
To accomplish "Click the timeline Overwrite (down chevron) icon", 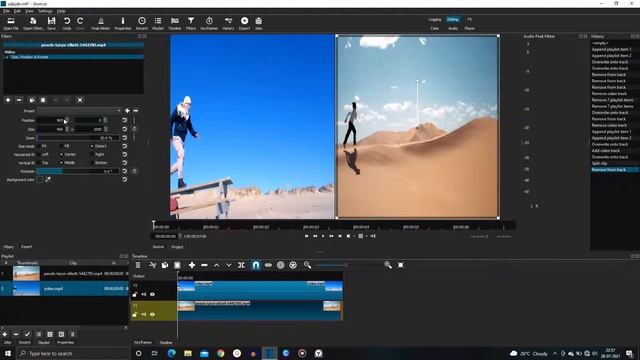I will pos(229,265).
